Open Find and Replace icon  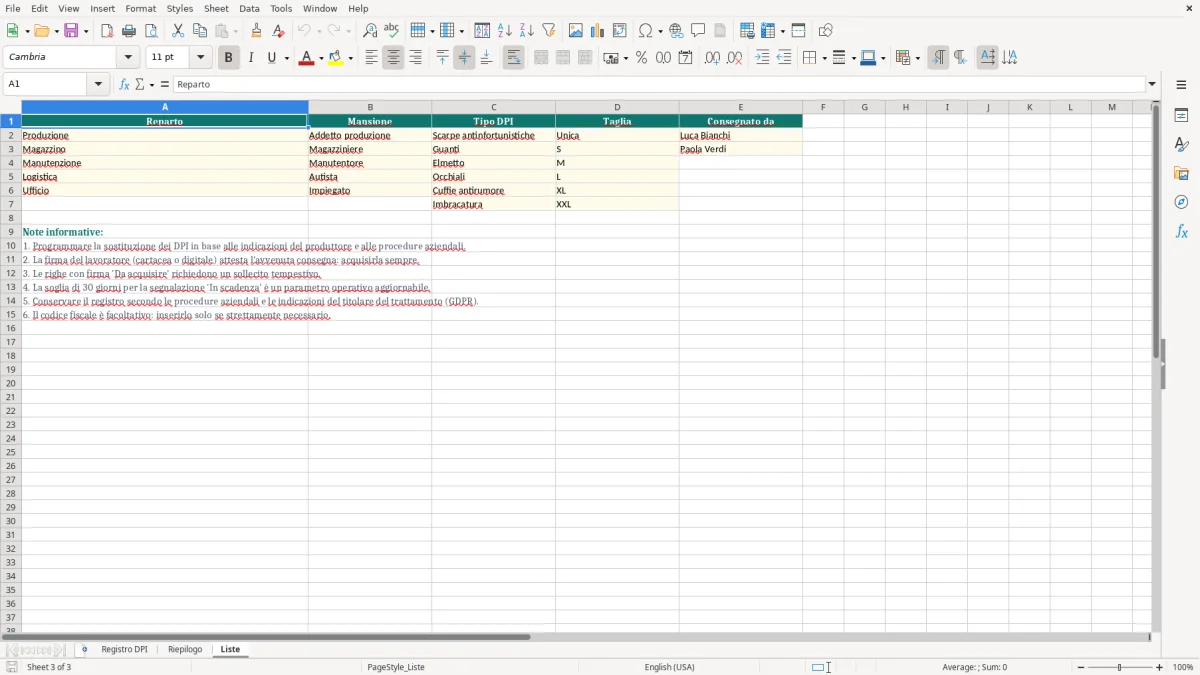(x=370, y=31)
